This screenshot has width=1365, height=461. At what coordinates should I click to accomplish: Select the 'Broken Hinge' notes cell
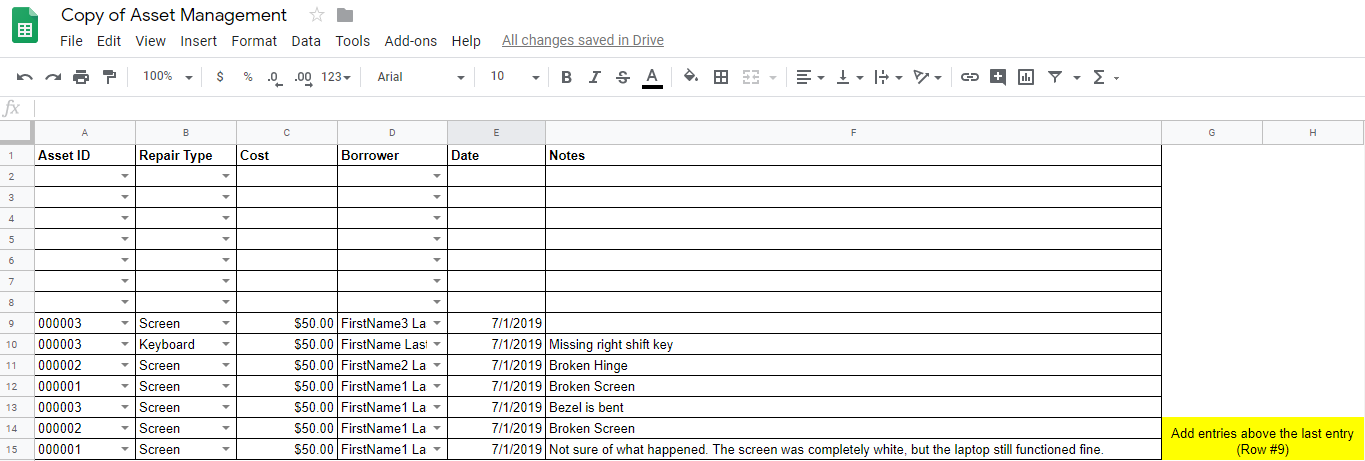pos(852,365)
